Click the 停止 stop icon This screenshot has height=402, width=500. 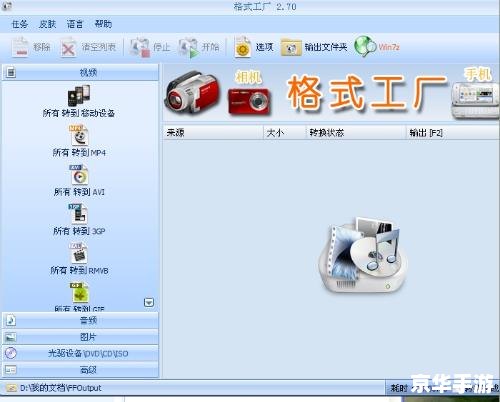pyautogui.click(x=140, y=47)
